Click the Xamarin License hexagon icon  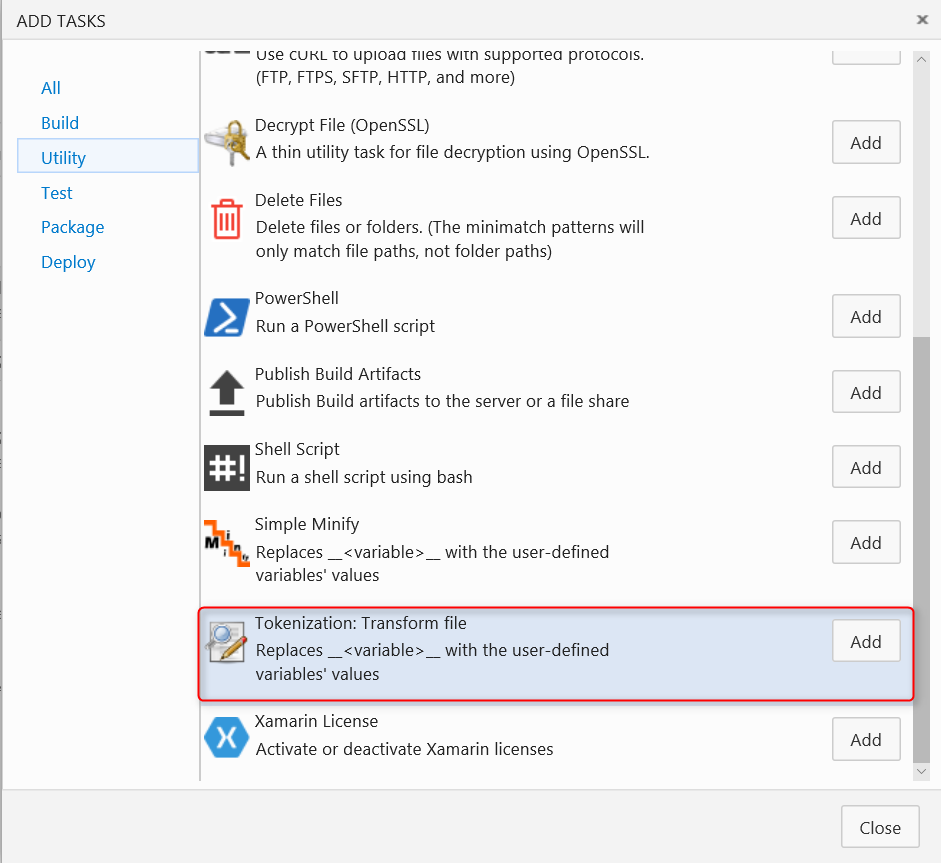pos(227,738)
